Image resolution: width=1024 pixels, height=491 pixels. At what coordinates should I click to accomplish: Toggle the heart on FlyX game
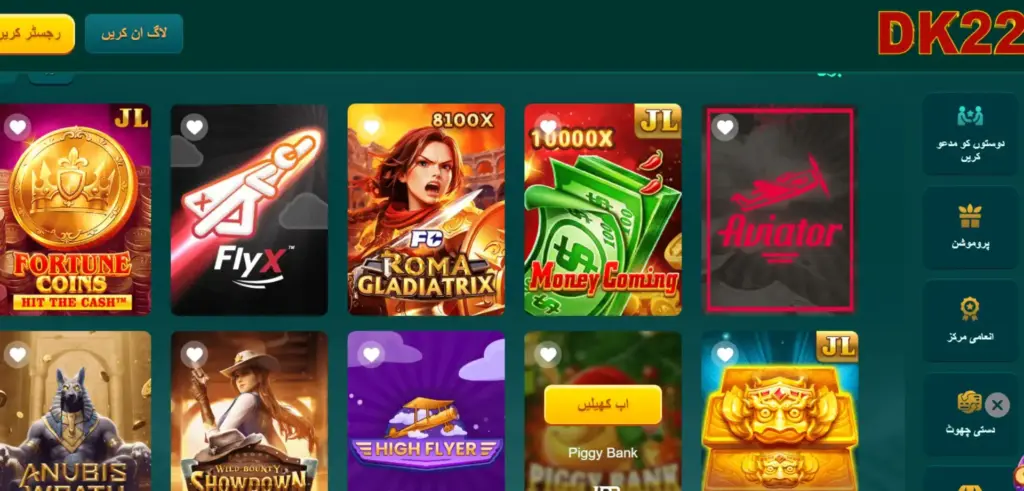tap(194, 127)
